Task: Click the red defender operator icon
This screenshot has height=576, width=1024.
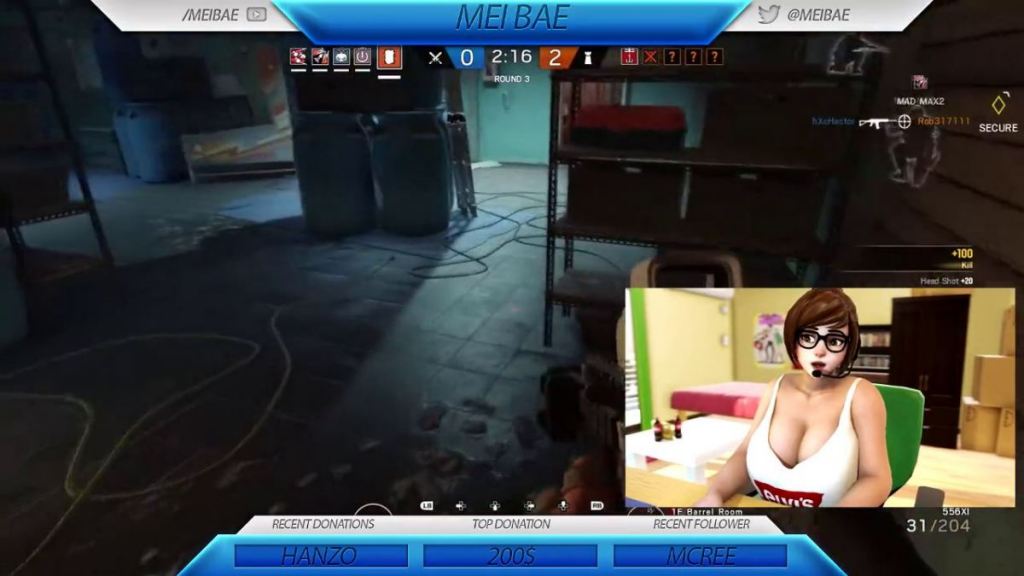Action: point(629,57)
